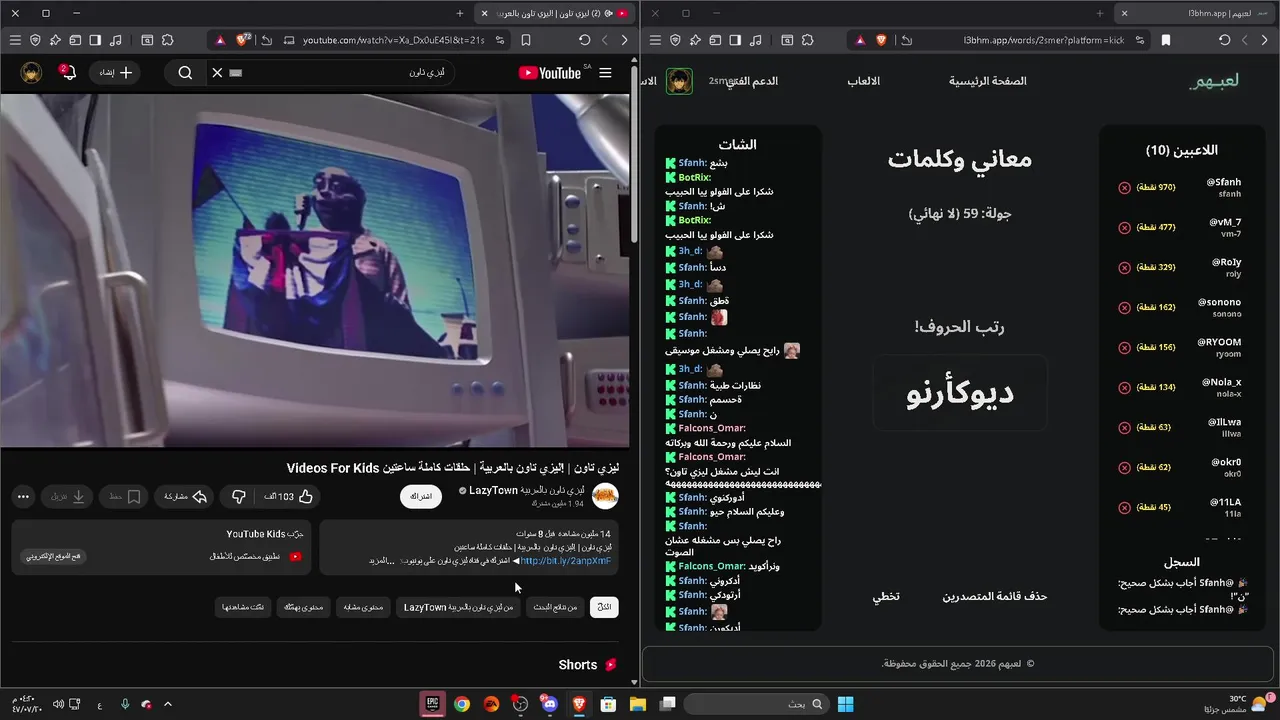This screenshot has height=720, width=1280.
Task: Open the YouTube guide hamburger menu
Action: 605,73
